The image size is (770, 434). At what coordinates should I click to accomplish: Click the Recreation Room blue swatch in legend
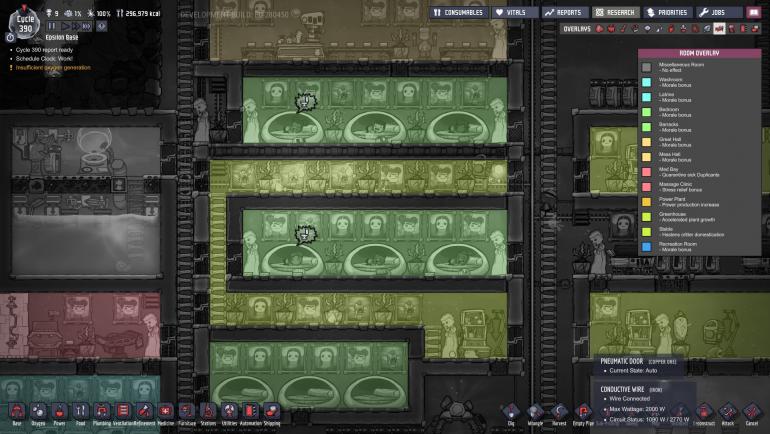647,246
